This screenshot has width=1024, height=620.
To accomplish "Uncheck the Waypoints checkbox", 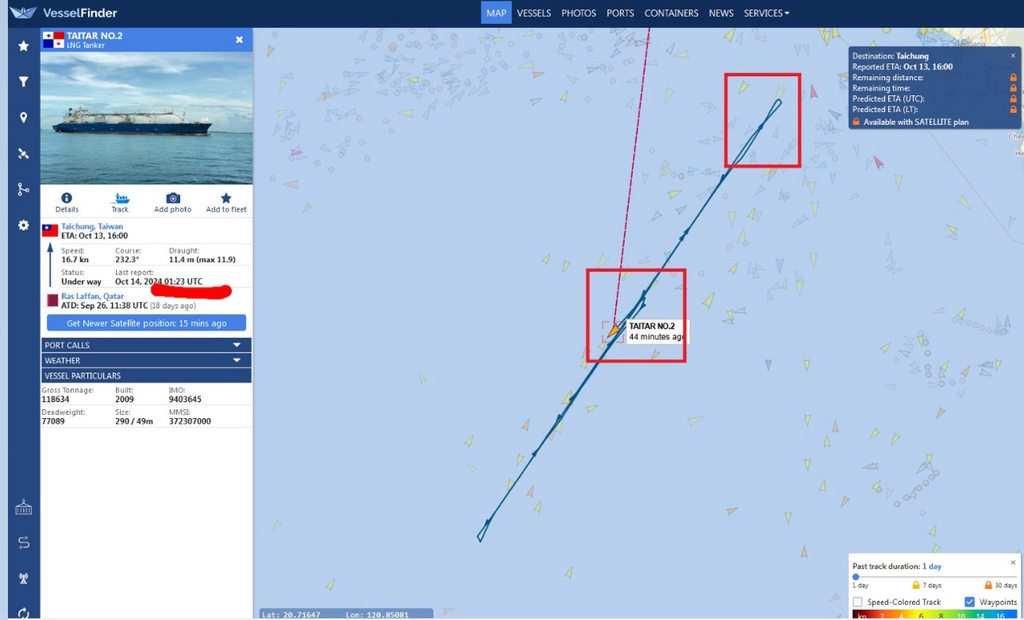I will coord(969,602).
